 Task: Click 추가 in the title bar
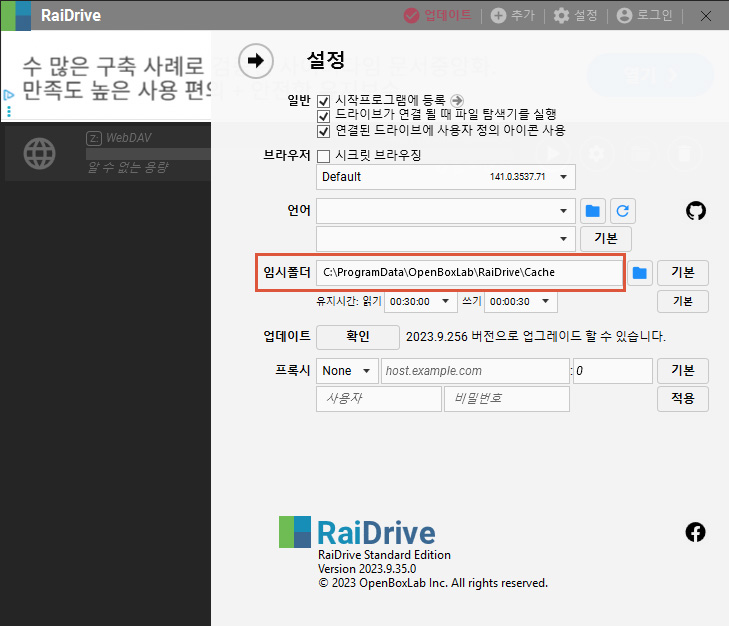pyautogui.click(x=513, y=15)
